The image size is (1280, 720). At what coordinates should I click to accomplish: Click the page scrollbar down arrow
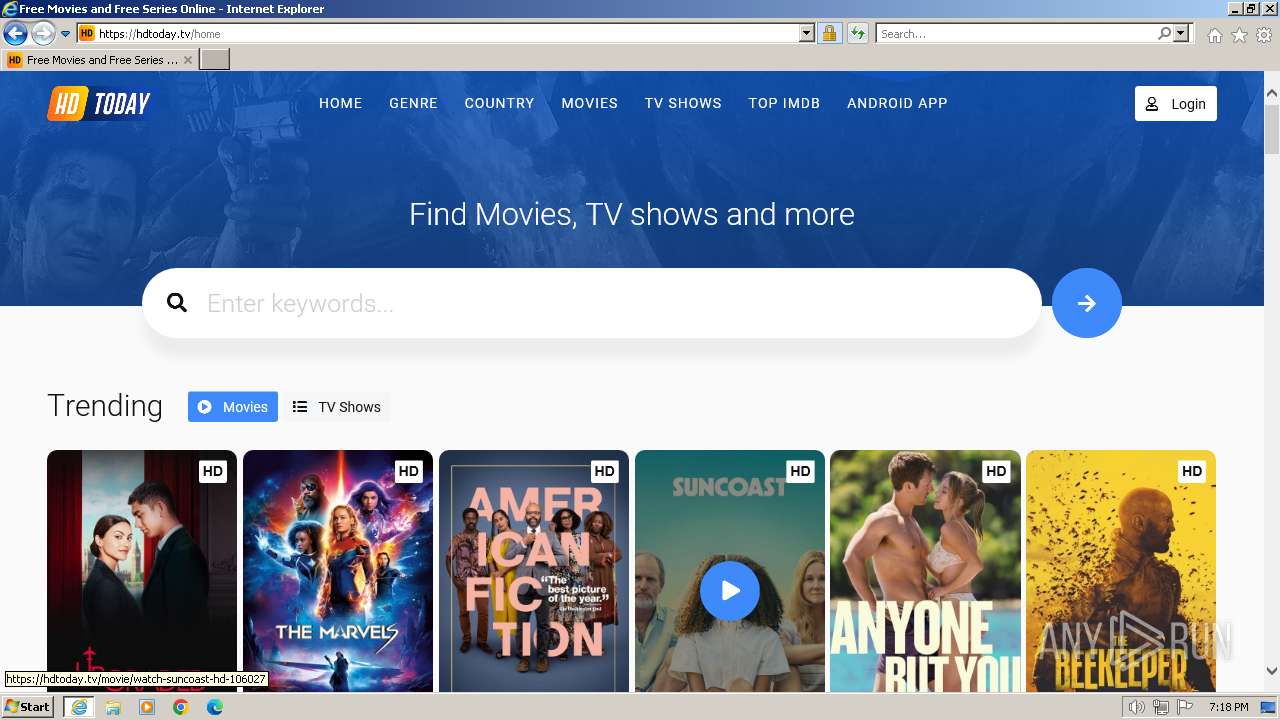pos(1272,671)
